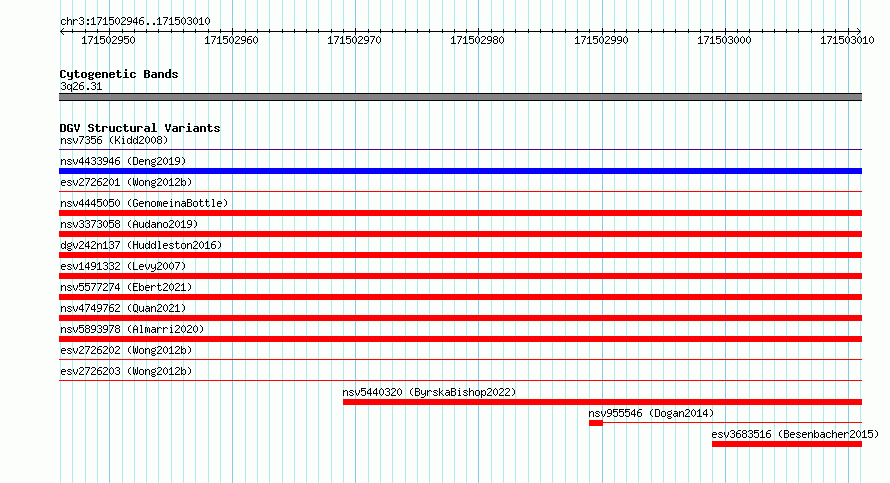Open esv2726202 (Wong2012b) variant label

point(126,350)
